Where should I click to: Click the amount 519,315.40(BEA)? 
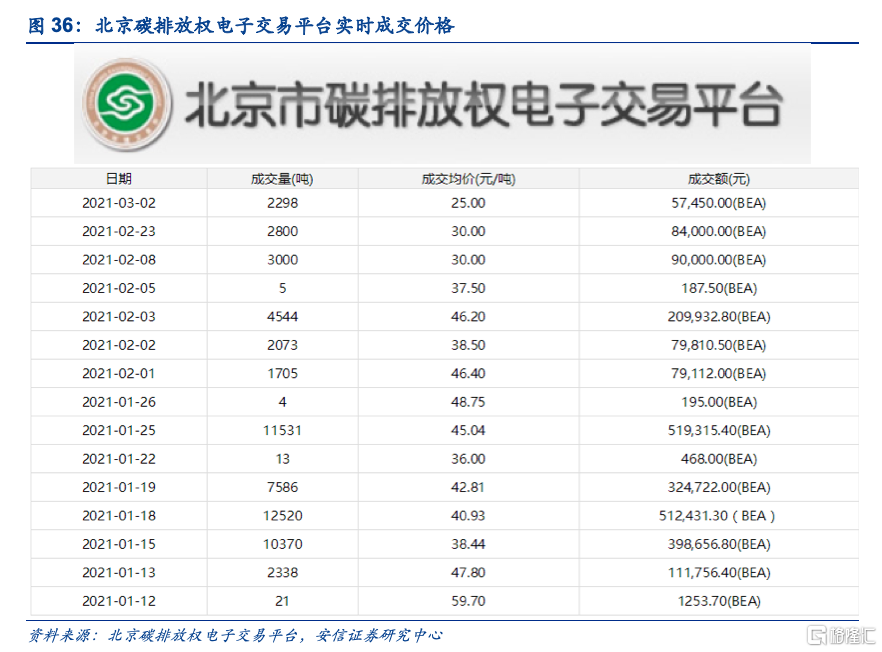(719, 430)
